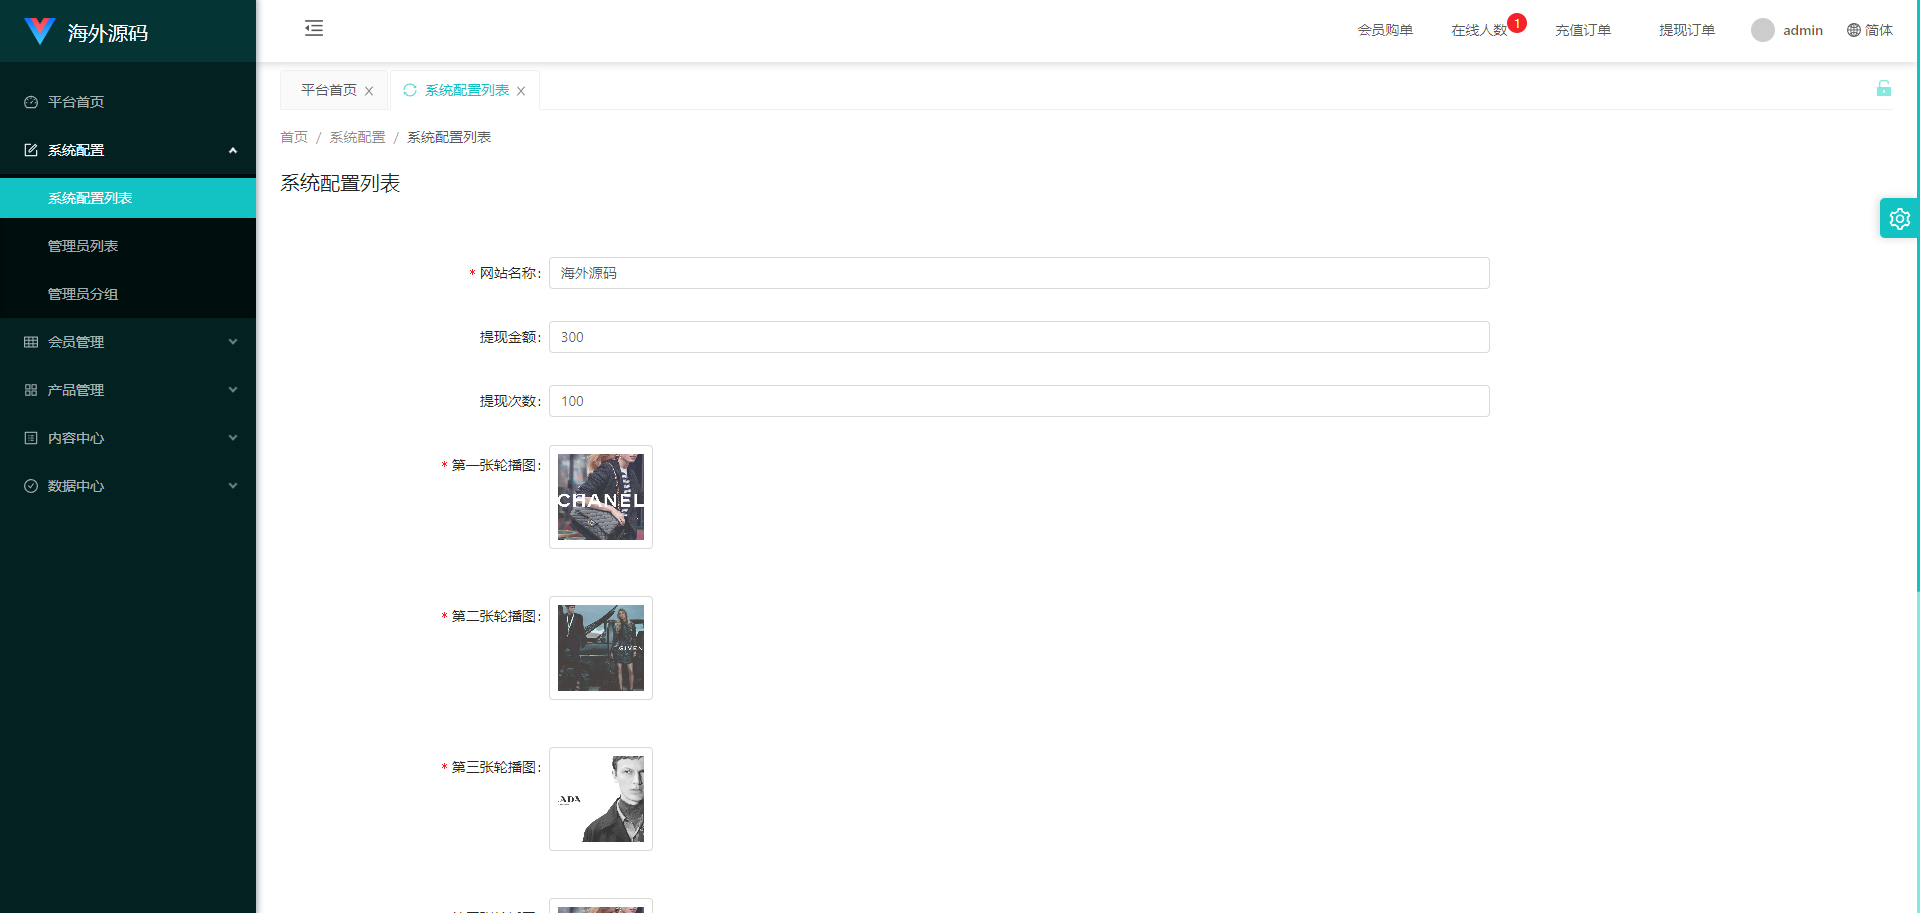Open 在线人数 notification link
Viewport: 1920px width, 913px height.
click(1479, 30)
